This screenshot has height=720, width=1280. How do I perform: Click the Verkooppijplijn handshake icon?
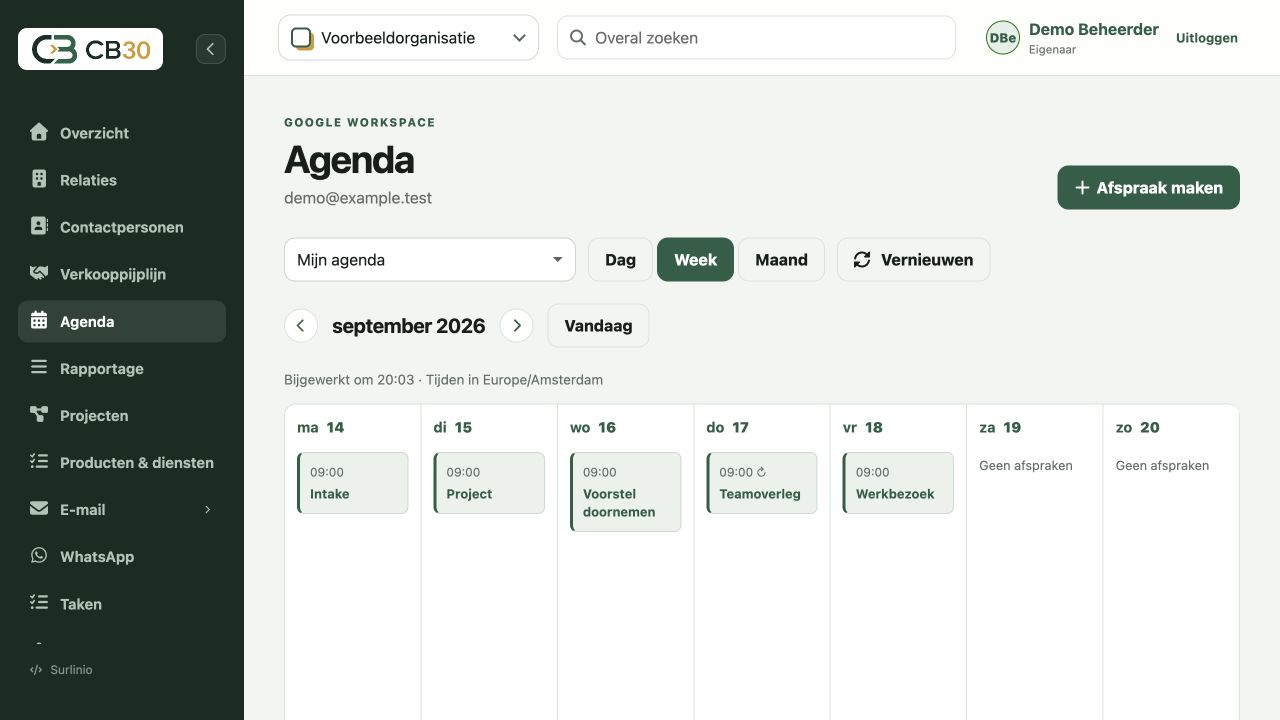tap(39, 273)
